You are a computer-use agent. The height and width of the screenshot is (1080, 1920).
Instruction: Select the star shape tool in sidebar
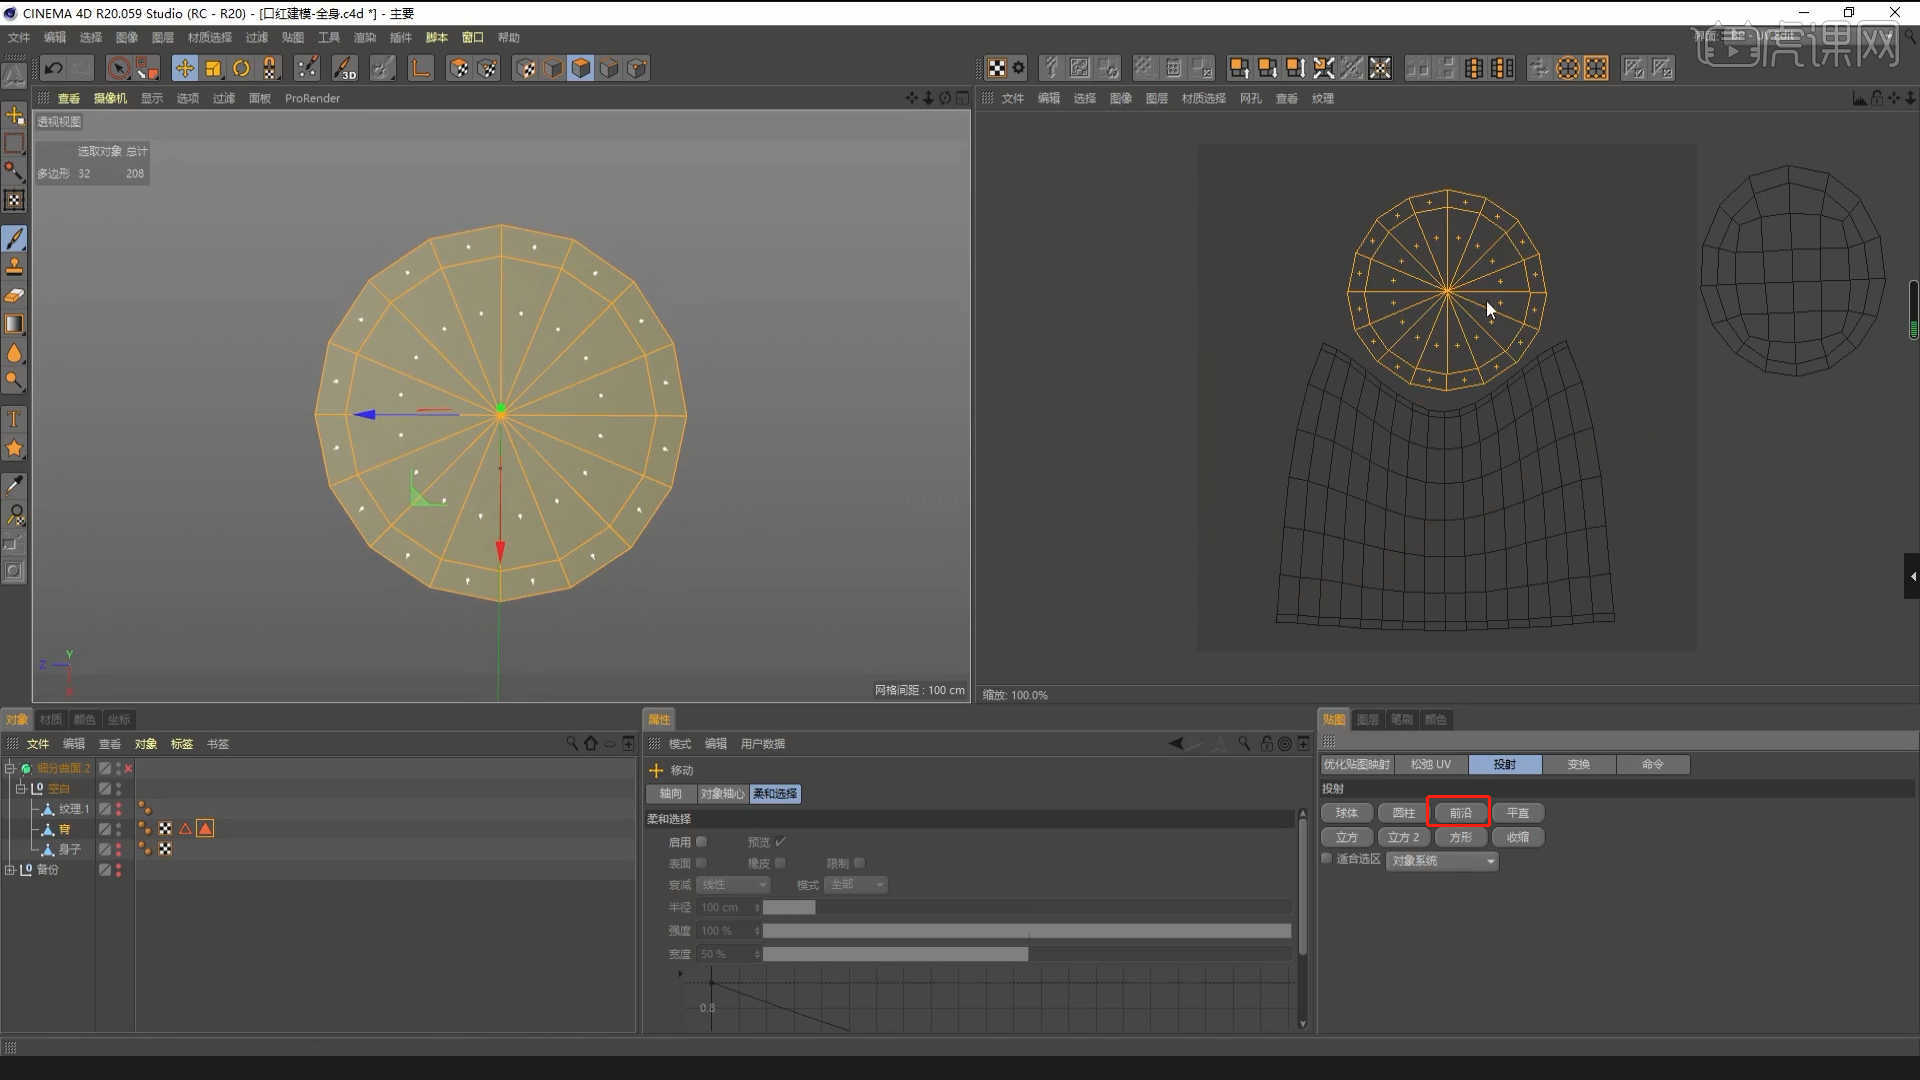point(14,448)
